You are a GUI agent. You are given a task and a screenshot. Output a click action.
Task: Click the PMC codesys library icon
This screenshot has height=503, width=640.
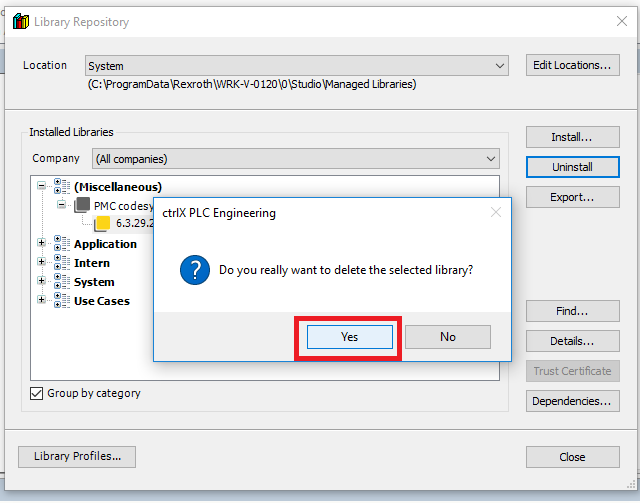(82, 205)
